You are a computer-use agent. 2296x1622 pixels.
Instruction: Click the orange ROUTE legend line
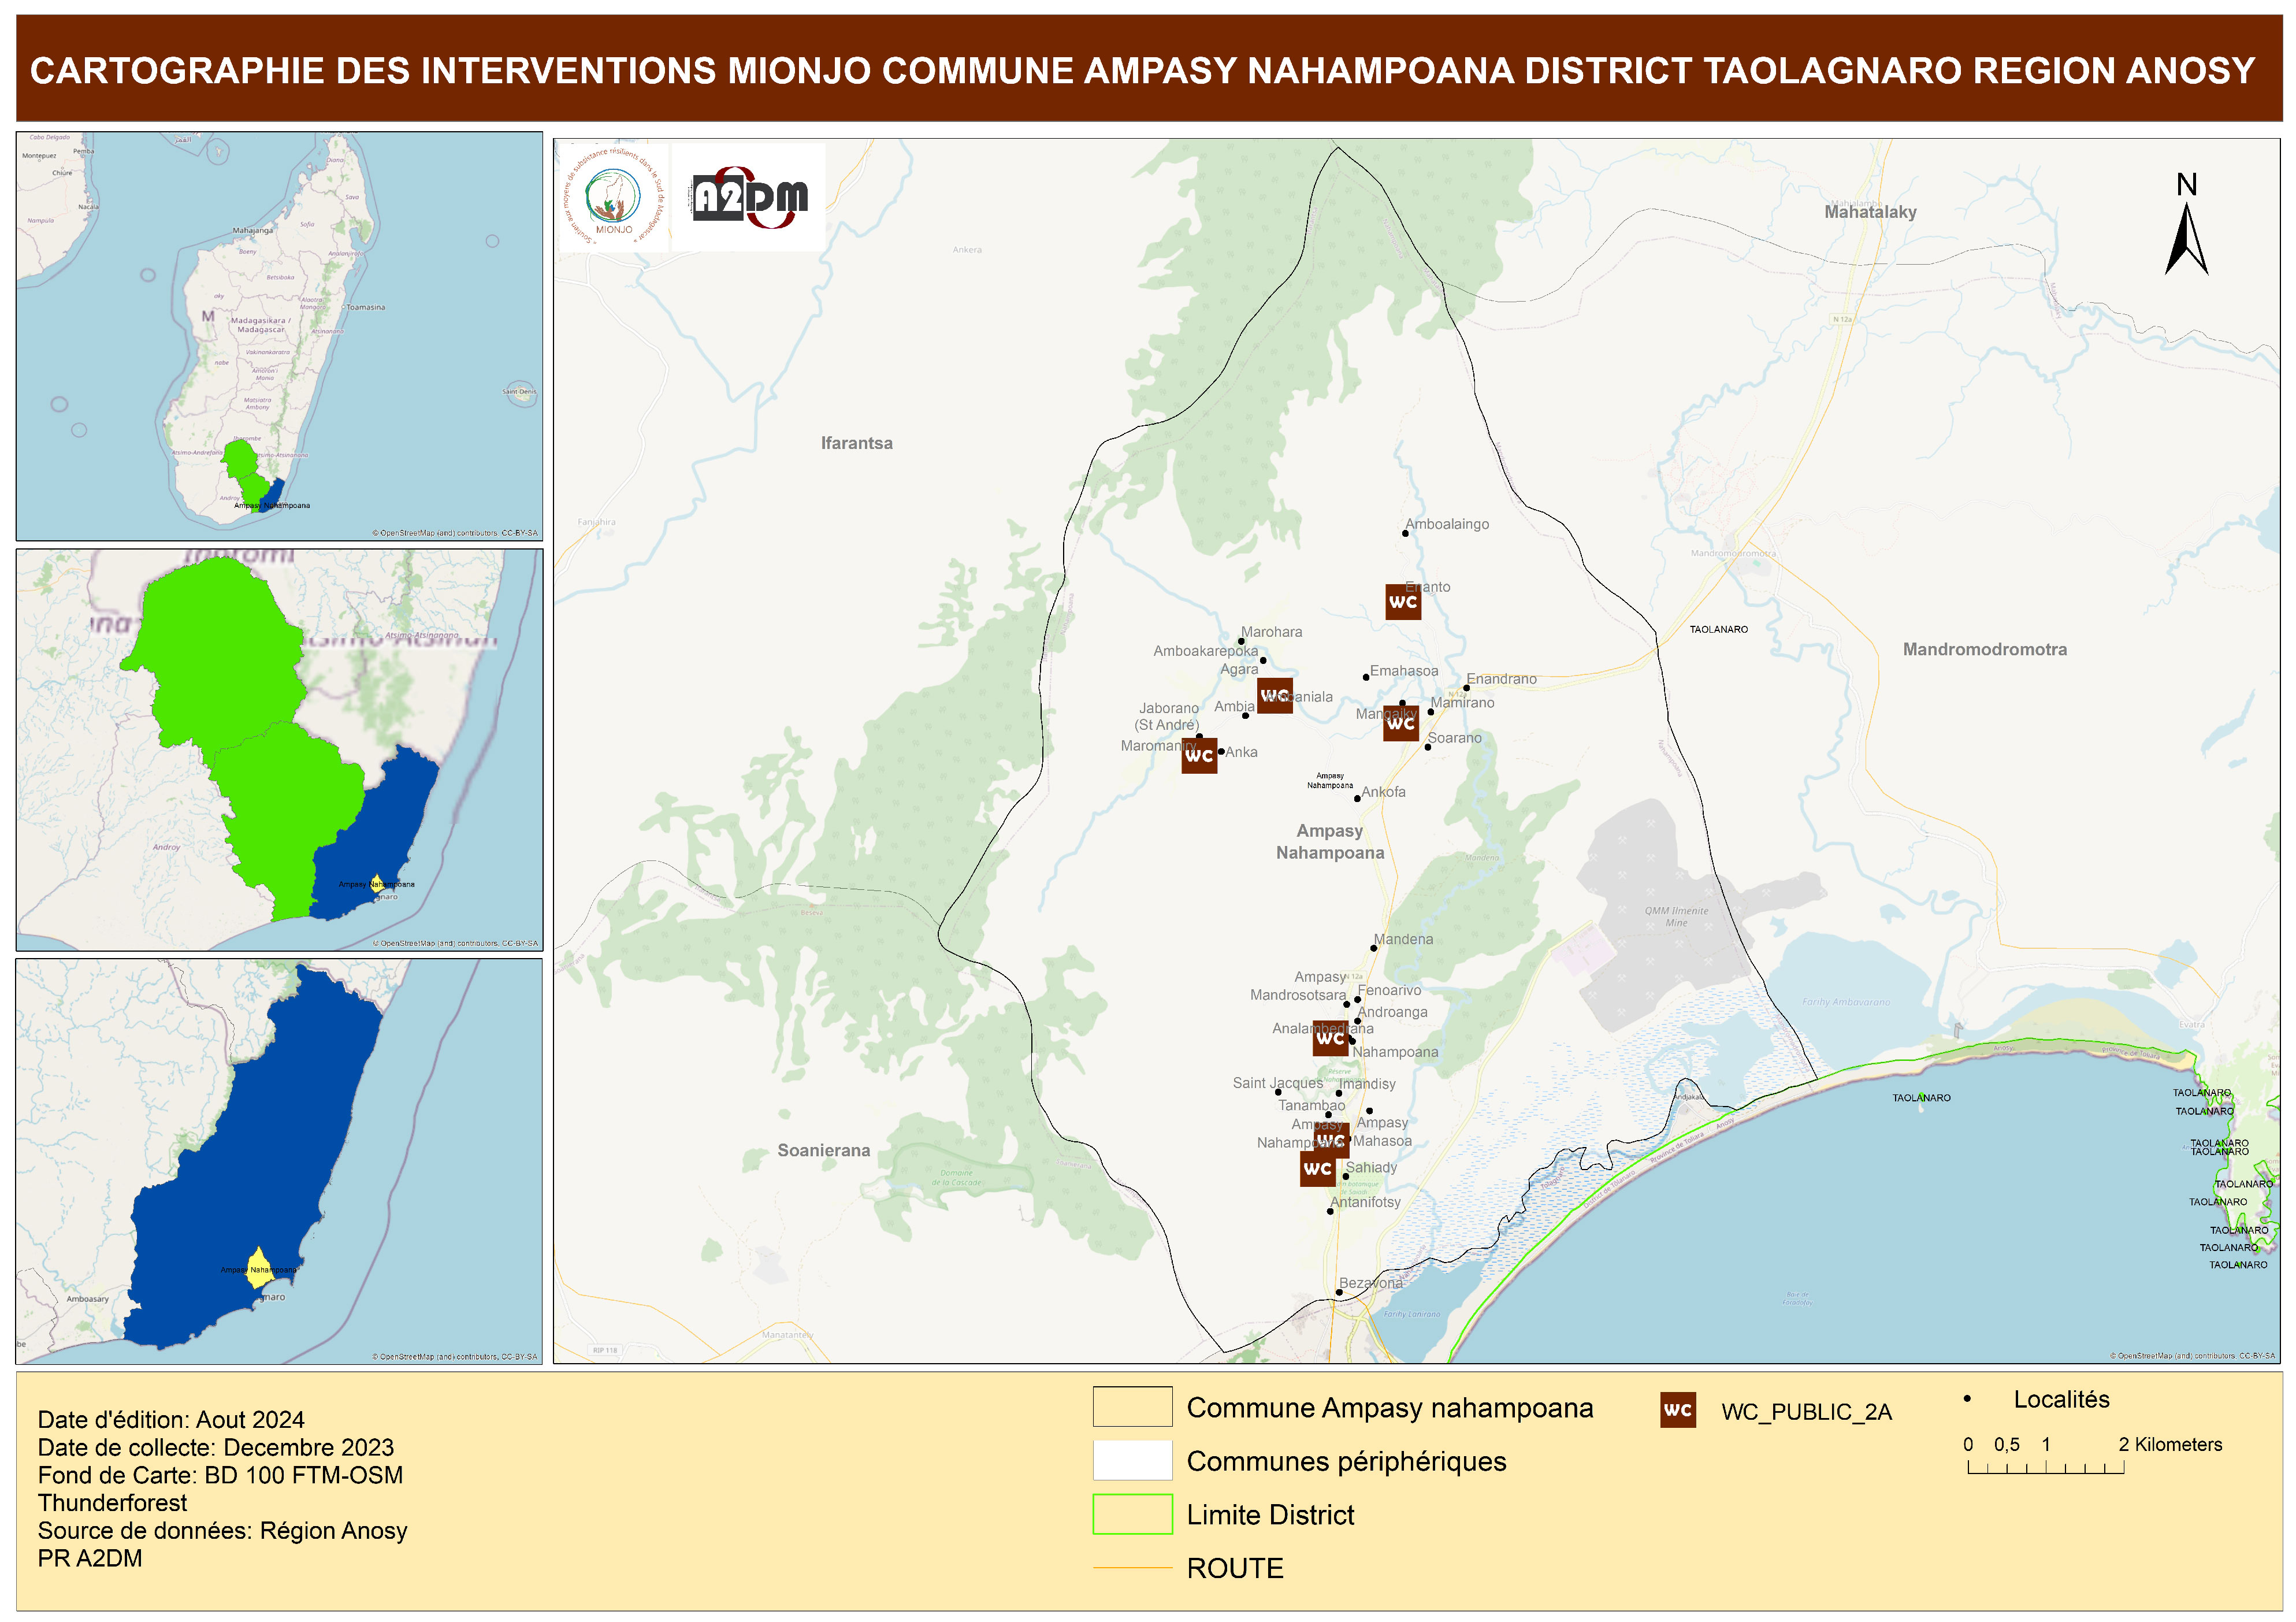1132,1568
